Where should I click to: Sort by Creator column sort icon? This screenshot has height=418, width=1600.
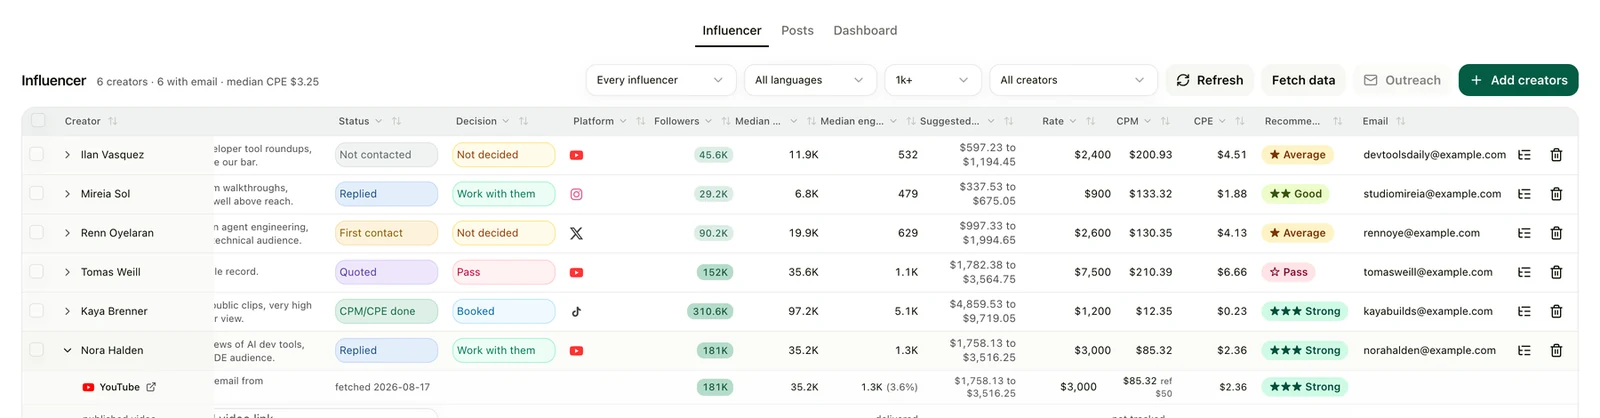tap(113, 121)
